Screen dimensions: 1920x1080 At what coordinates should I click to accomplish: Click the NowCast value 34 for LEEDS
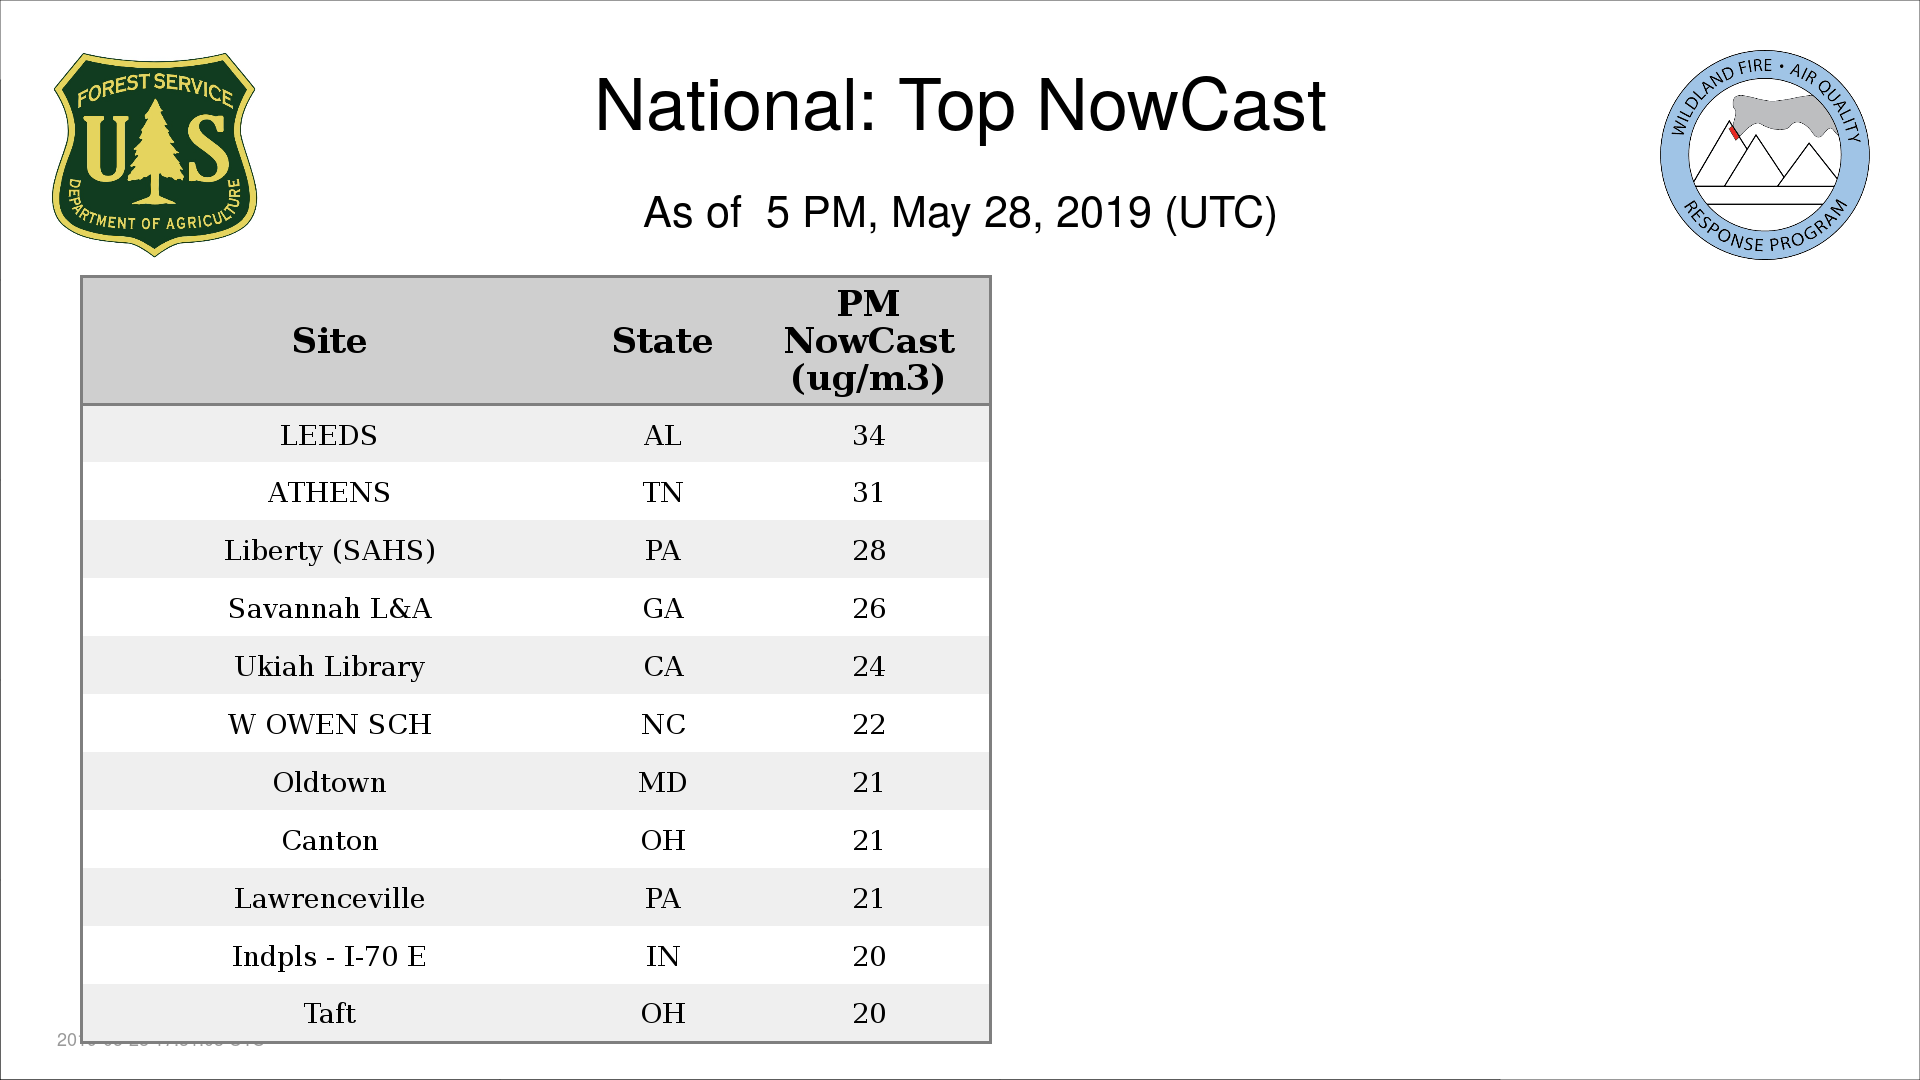tap(868, 436)
